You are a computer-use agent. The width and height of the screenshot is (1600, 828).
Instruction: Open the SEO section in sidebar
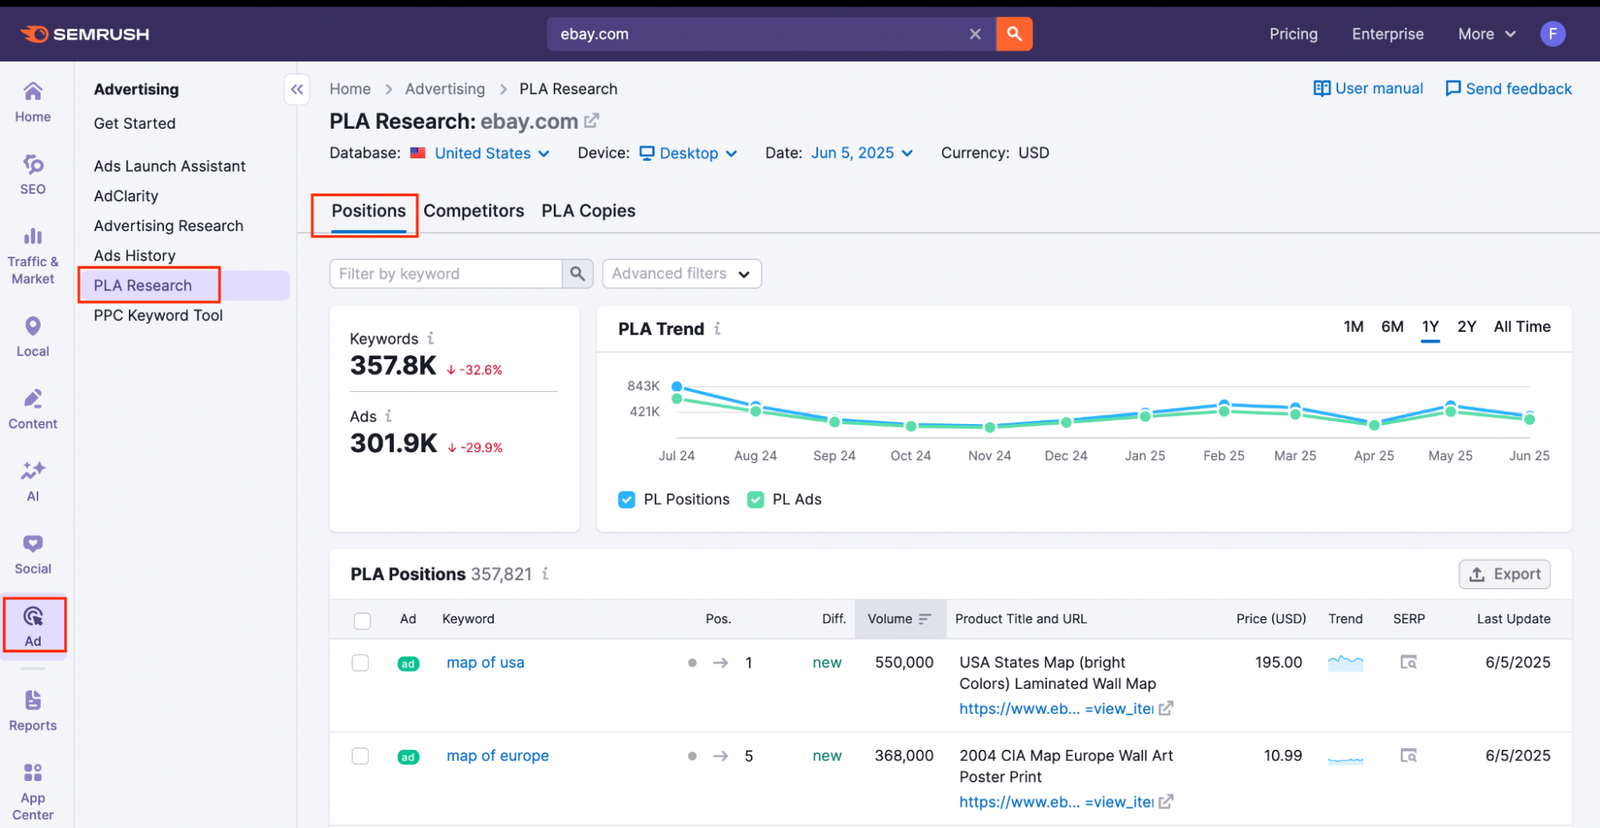[33, 174]
